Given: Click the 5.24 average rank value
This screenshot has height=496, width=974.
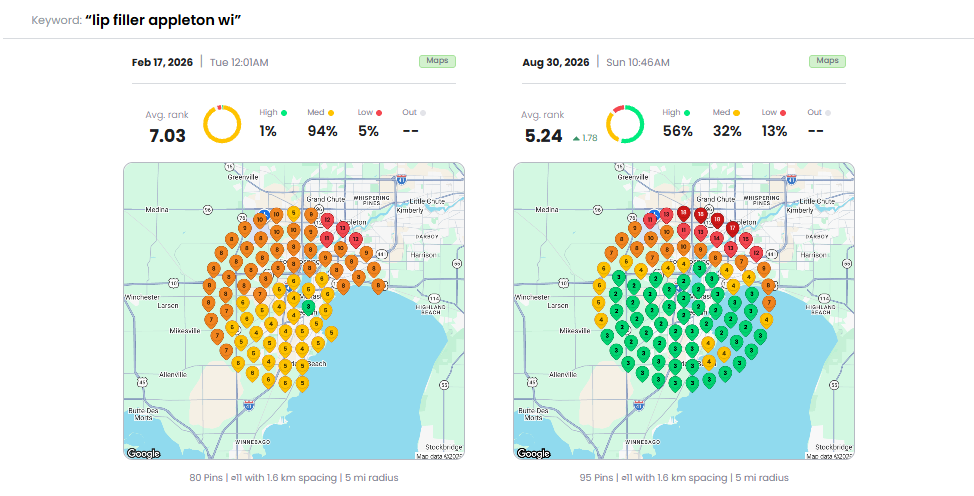Looking at the screenshot, I should [544, 135].
